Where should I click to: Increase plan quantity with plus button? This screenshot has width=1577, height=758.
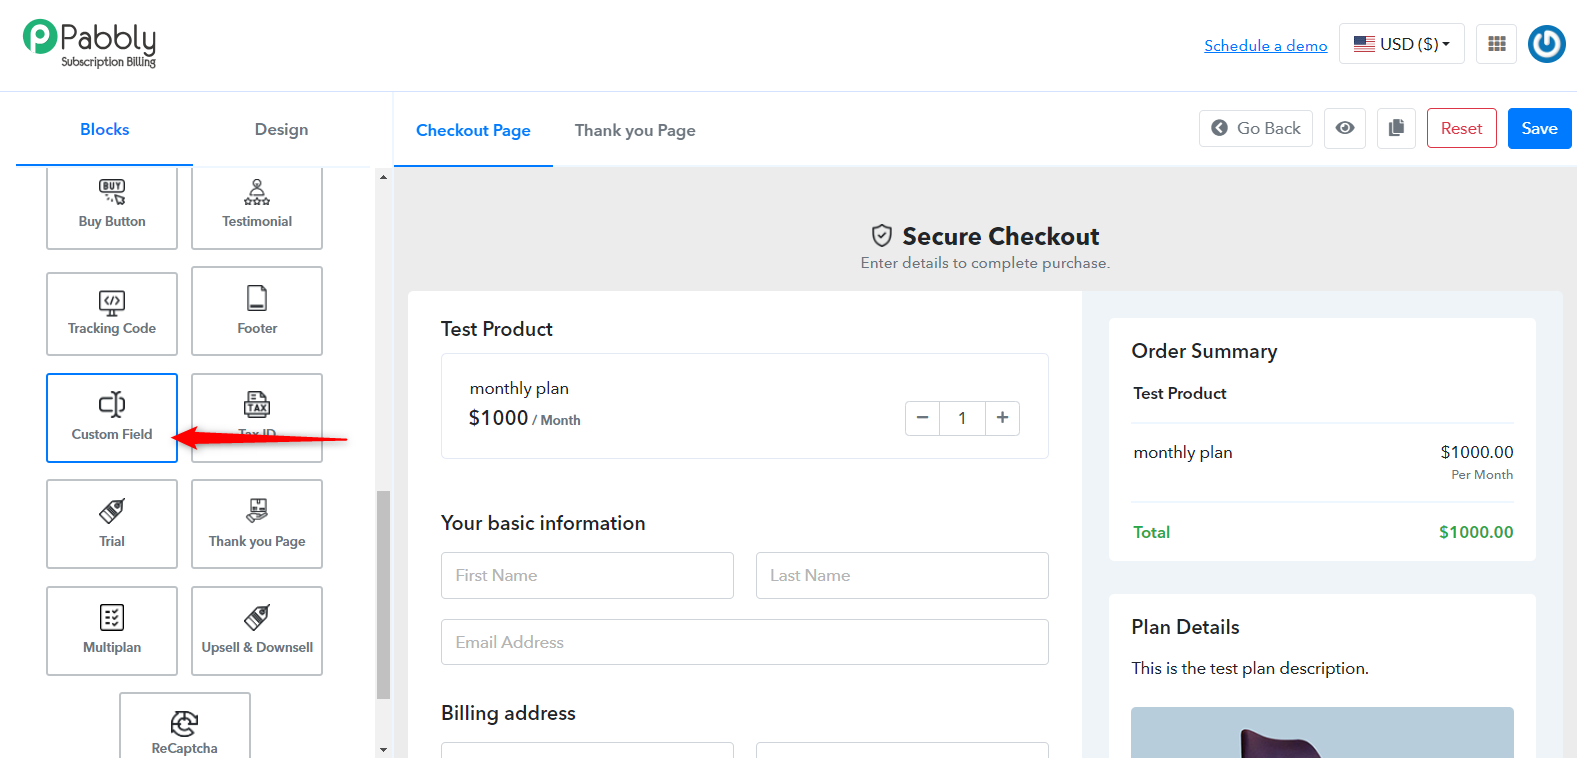(x=1003, y=418)
